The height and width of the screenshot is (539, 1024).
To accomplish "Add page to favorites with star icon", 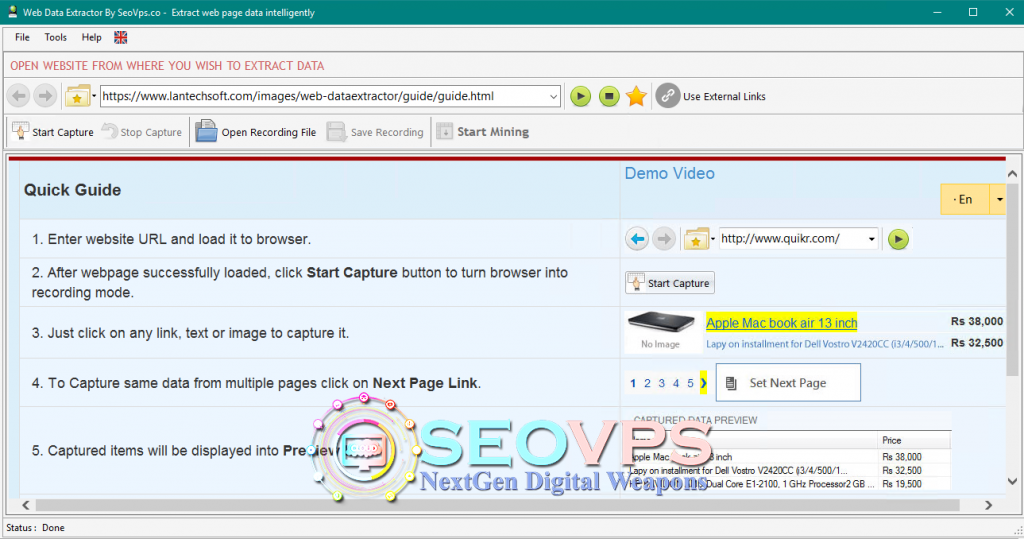I will [636, 96].
